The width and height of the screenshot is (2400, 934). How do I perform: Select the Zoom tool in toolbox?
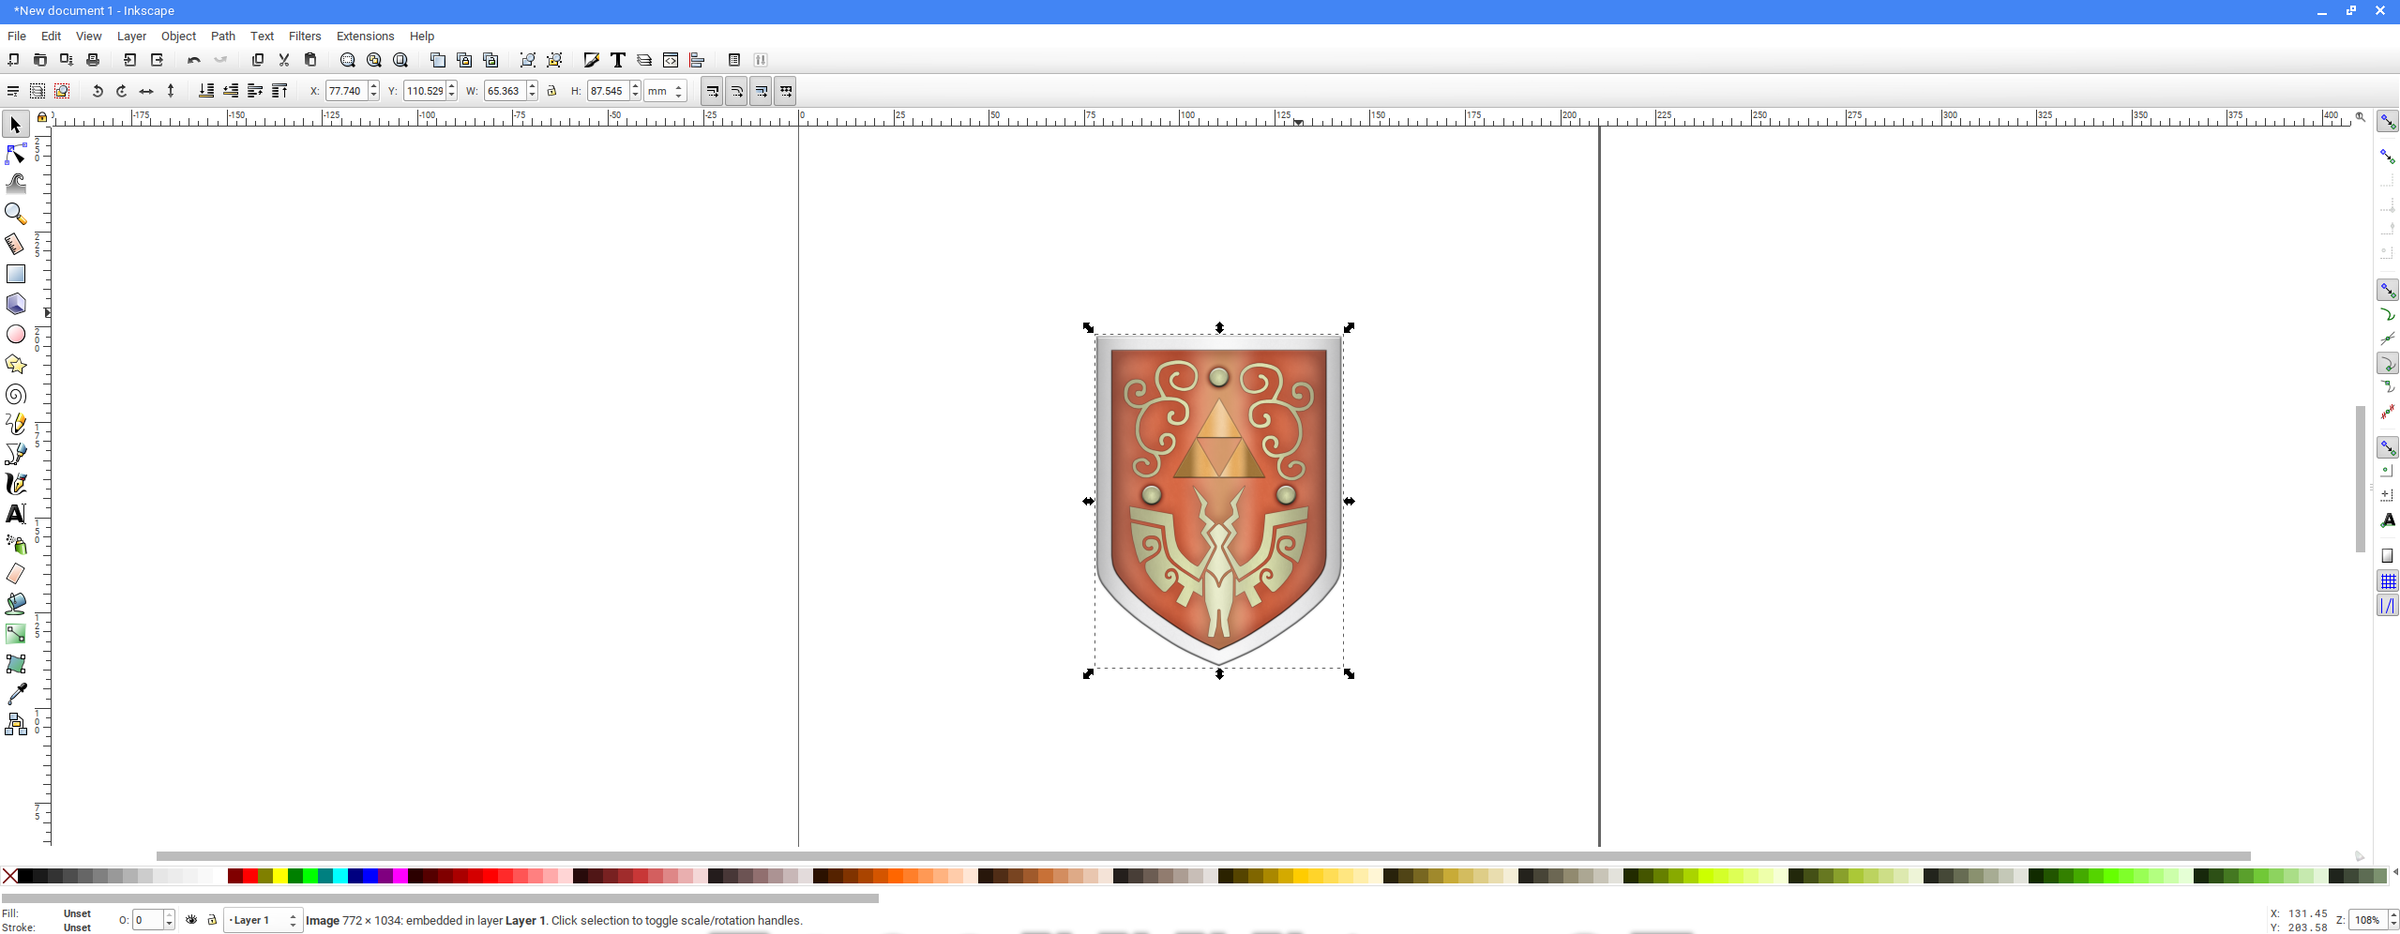[16, 214]
